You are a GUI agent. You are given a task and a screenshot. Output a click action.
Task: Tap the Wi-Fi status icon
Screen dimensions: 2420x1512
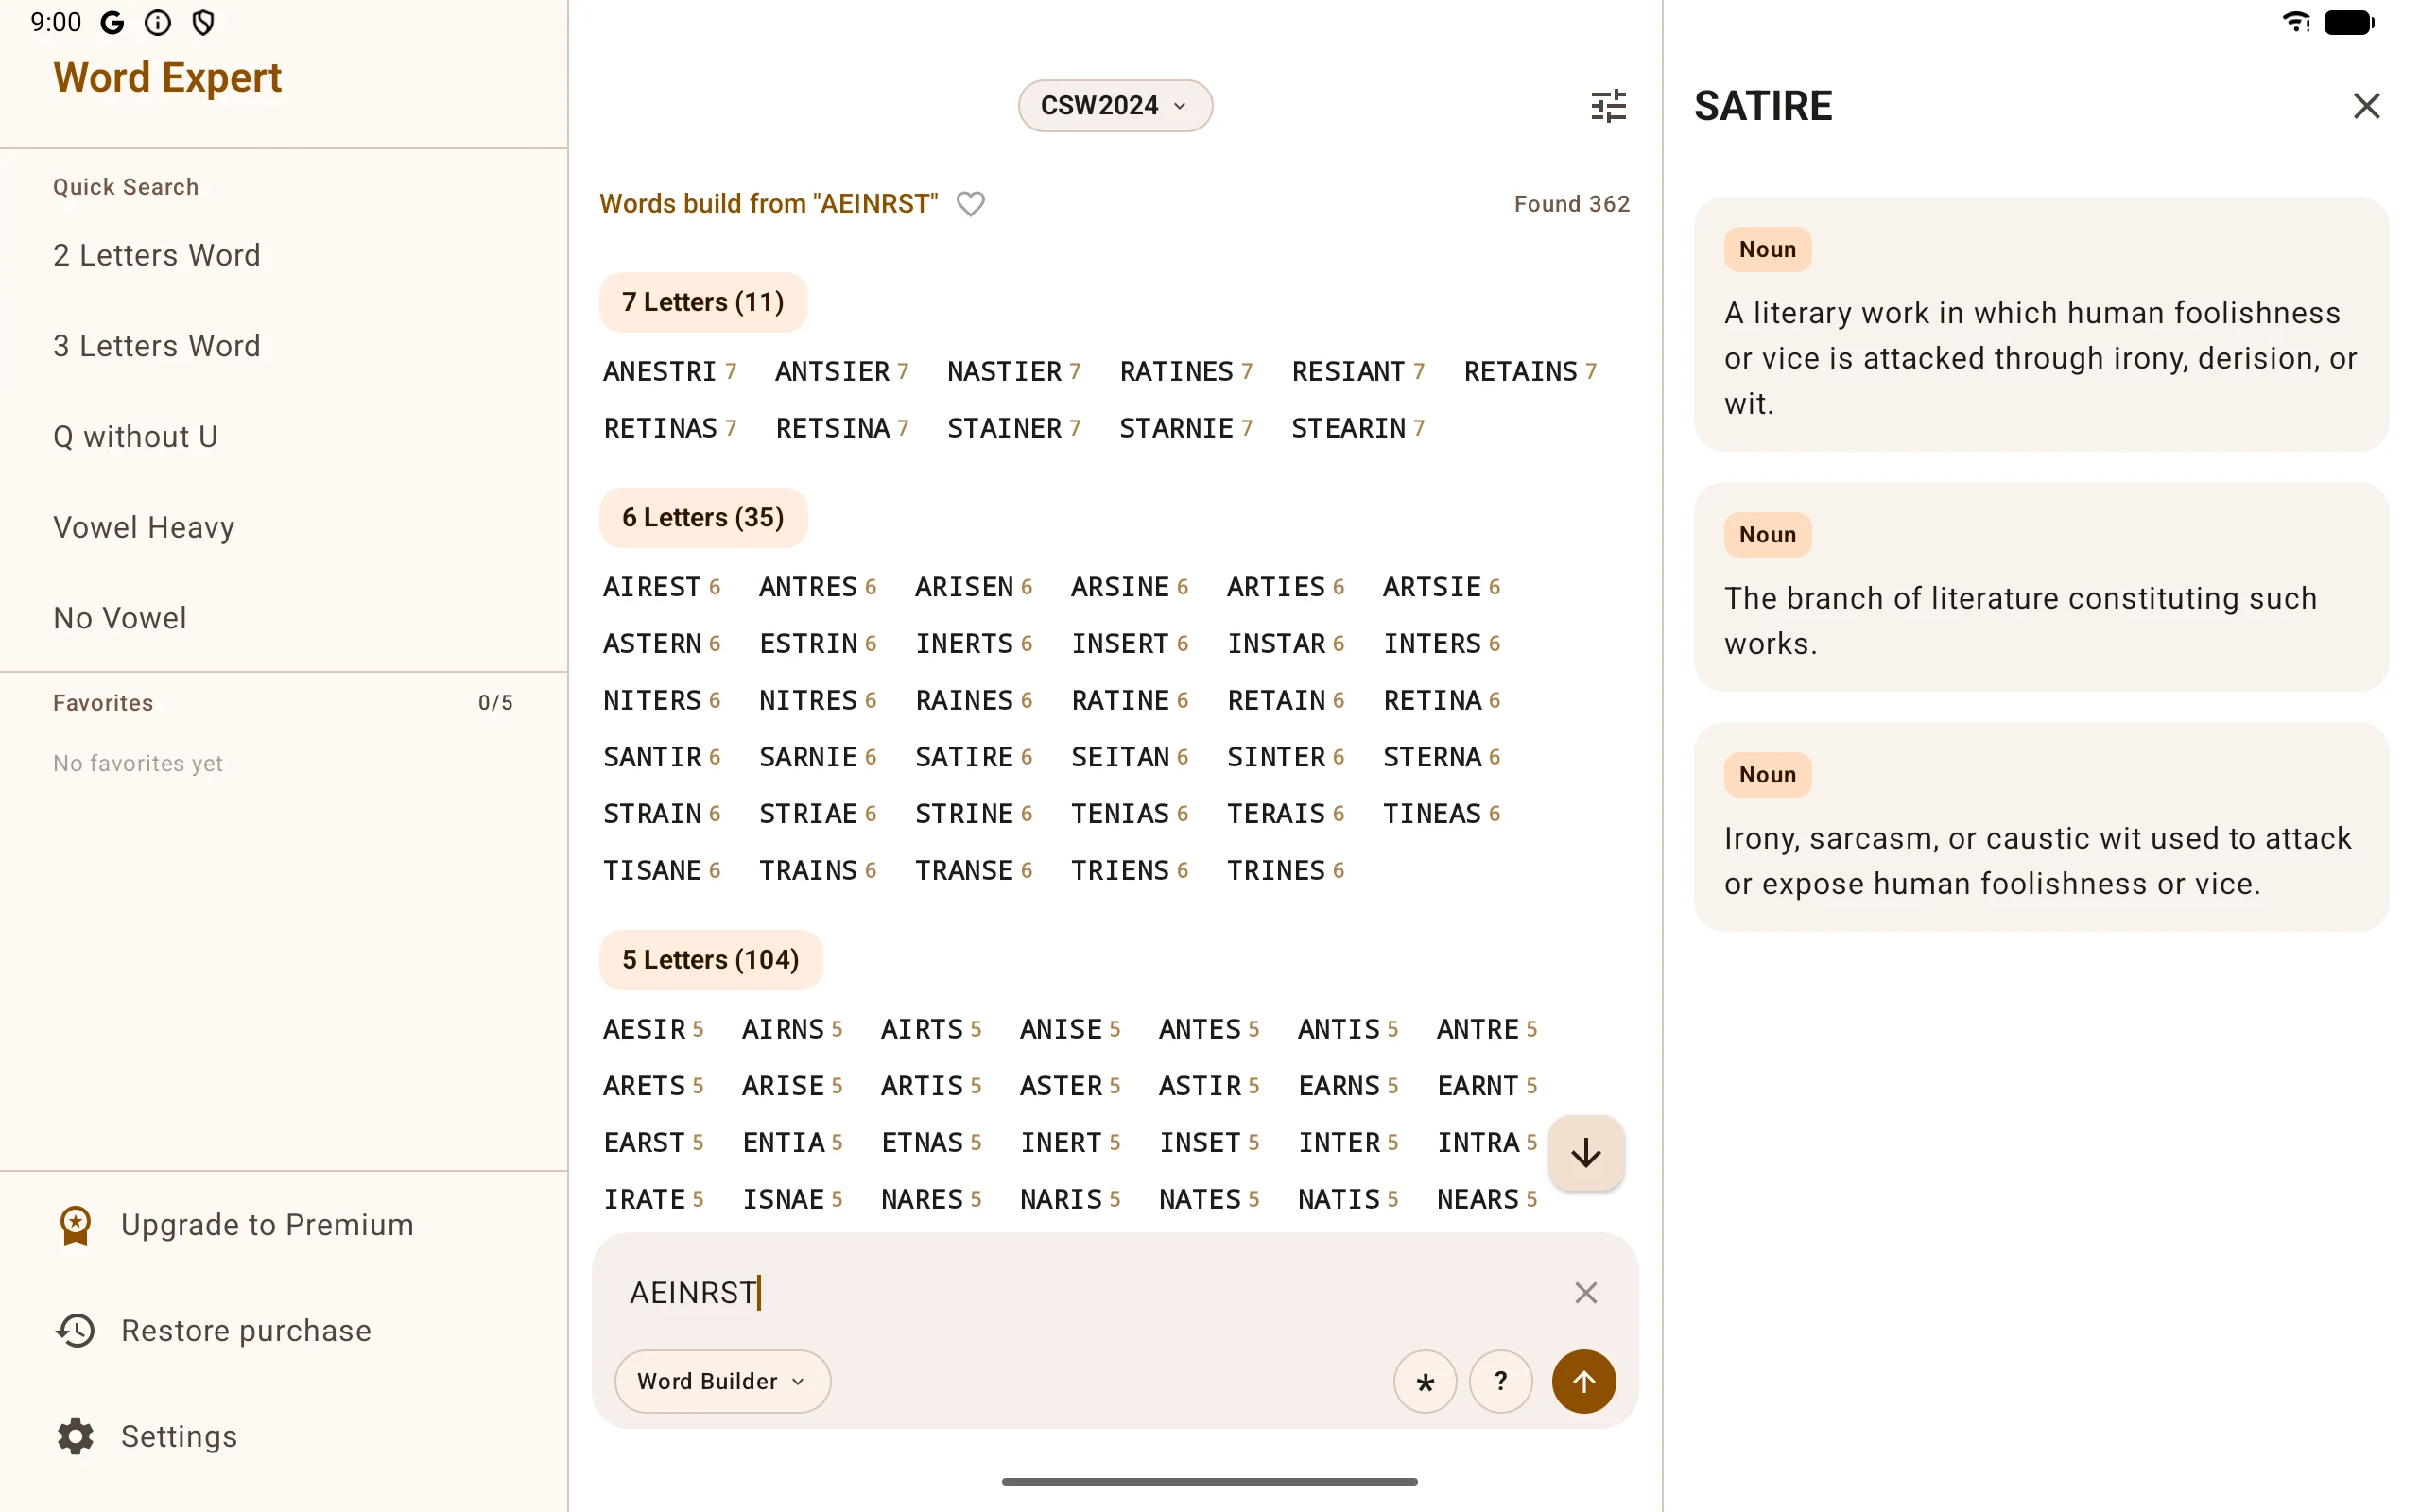tap(2296, 22)
